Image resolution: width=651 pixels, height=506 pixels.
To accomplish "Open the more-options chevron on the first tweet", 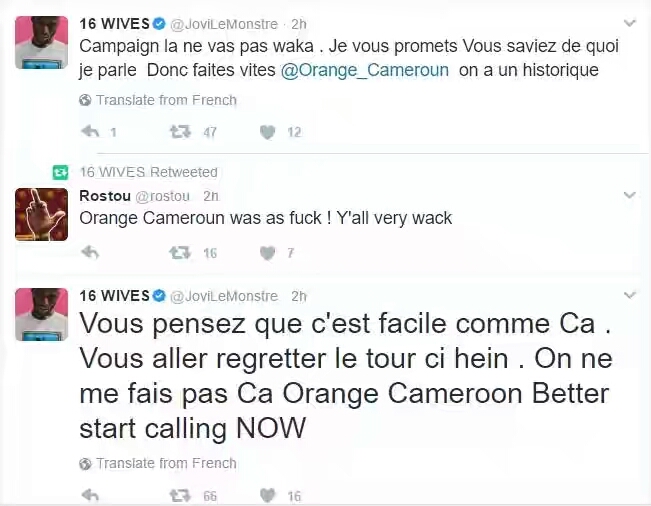I will (629, 23).
